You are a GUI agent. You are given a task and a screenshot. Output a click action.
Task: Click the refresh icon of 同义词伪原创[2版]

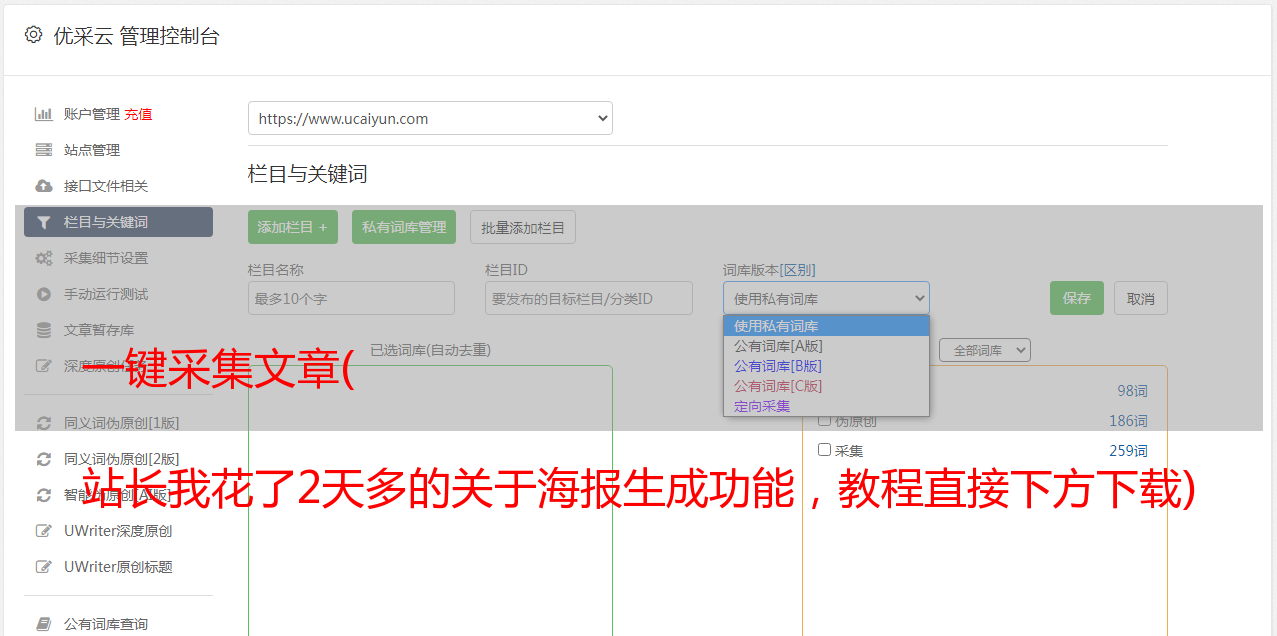point(43,459)
